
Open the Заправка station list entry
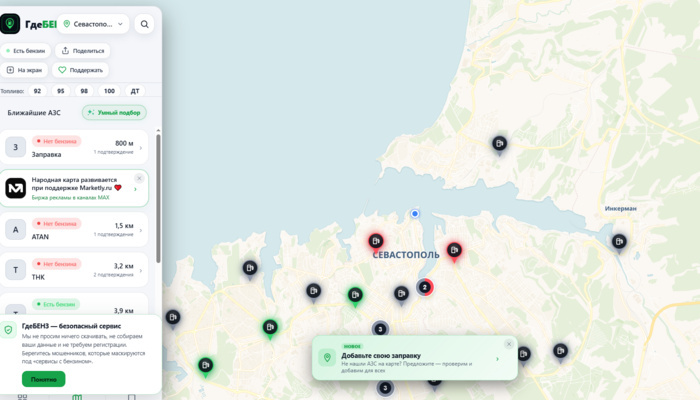(x=74, y=147)
